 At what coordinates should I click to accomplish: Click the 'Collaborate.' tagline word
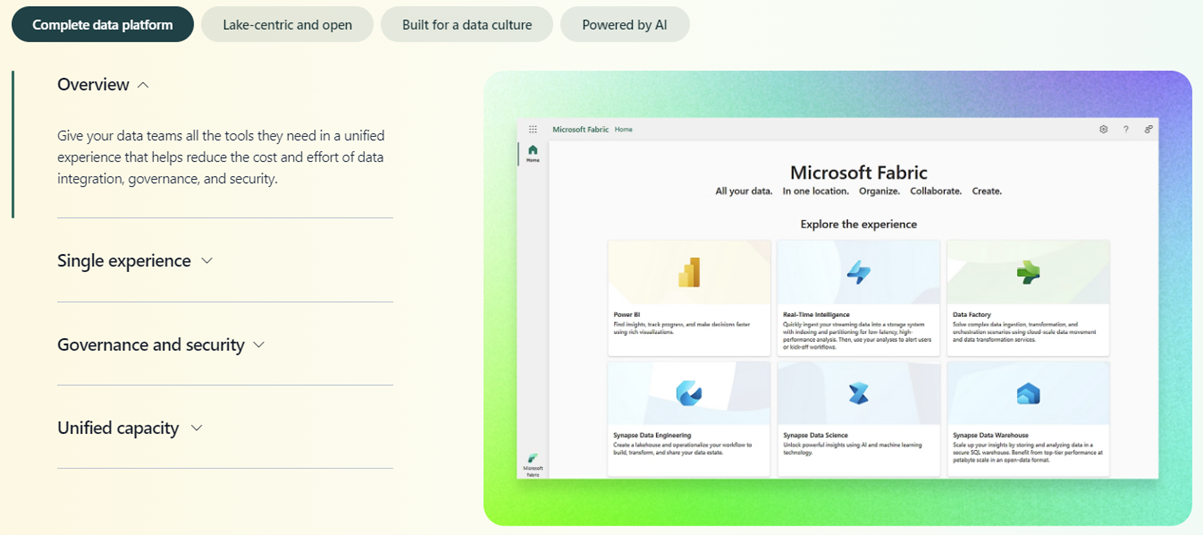point(934,191)
